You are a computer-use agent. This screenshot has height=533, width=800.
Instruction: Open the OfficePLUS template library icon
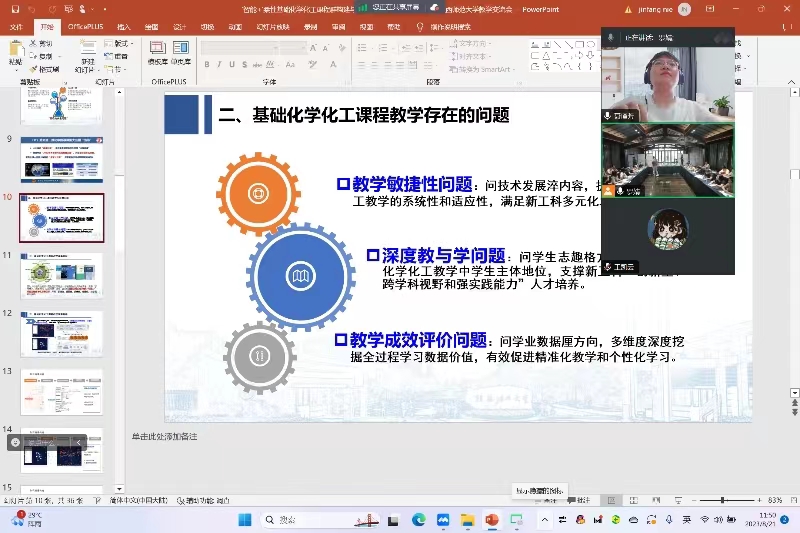(x=157, y=52)
